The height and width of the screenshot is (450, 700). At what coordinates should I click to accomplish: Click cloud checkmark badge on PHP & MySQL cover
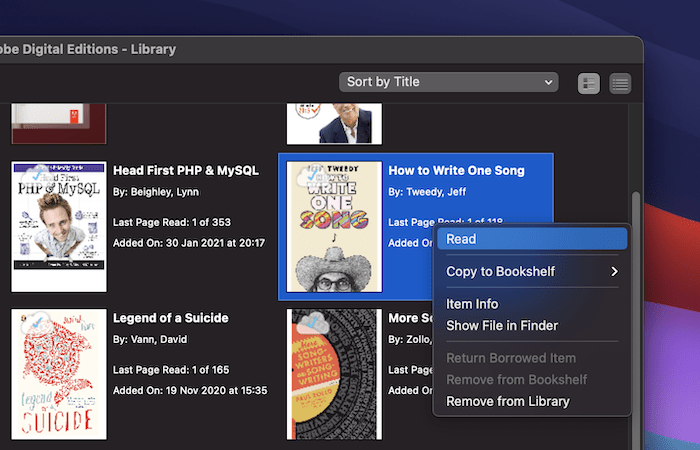37,176
